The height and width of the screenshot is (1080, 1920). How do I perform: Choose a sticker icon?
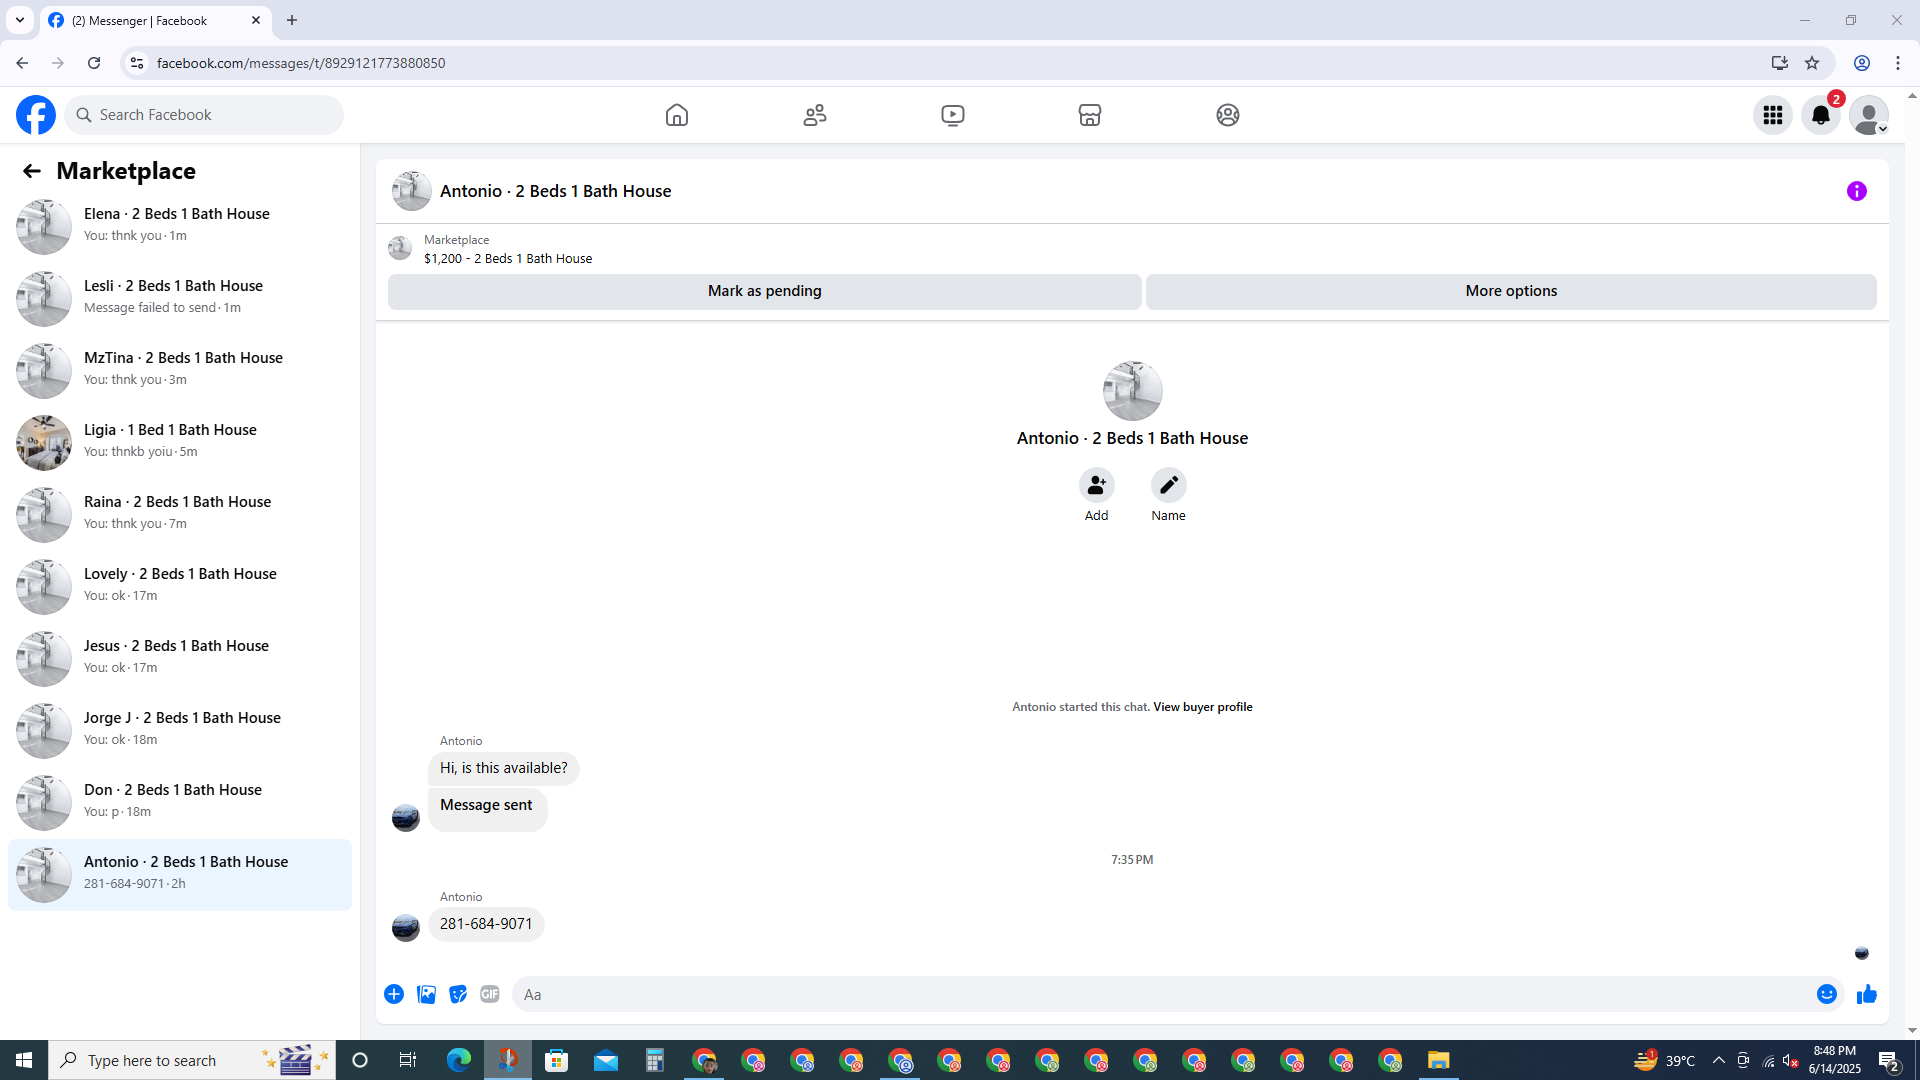(458, 994)
